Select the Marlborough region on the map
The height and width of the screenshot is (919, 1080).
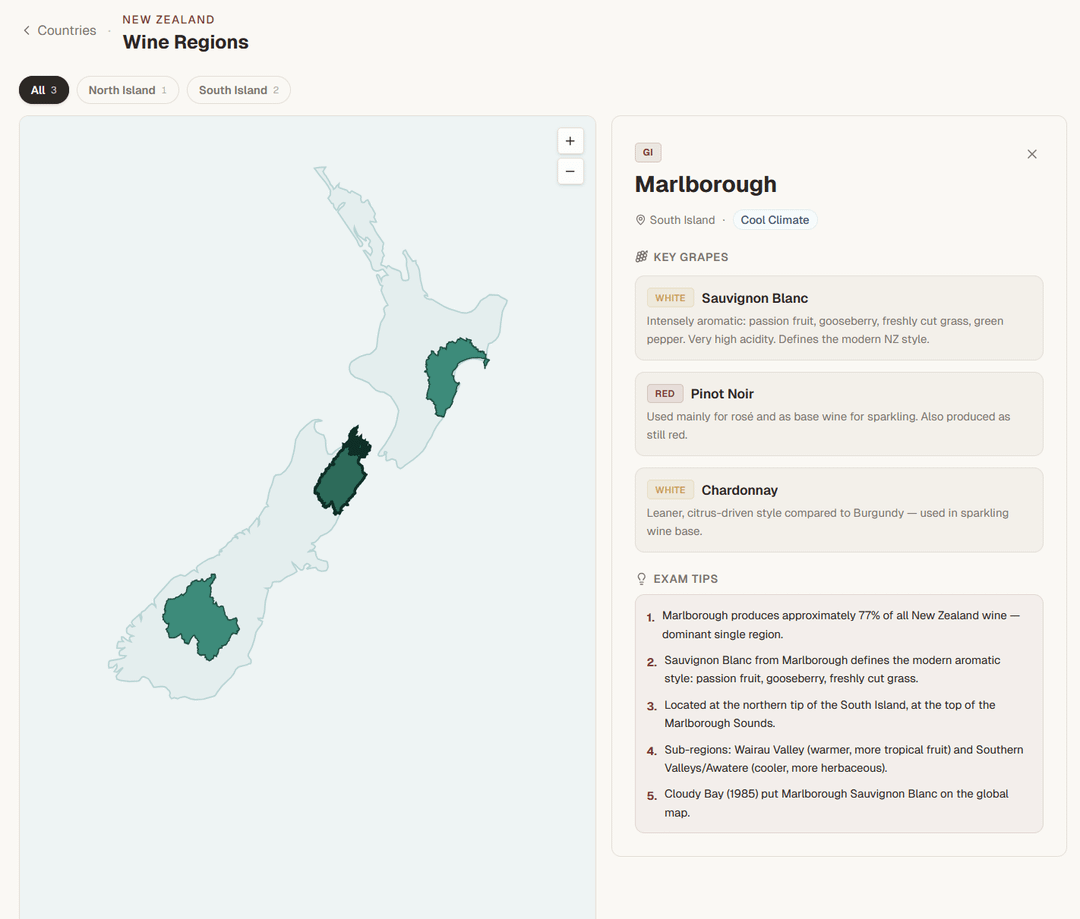338,480
